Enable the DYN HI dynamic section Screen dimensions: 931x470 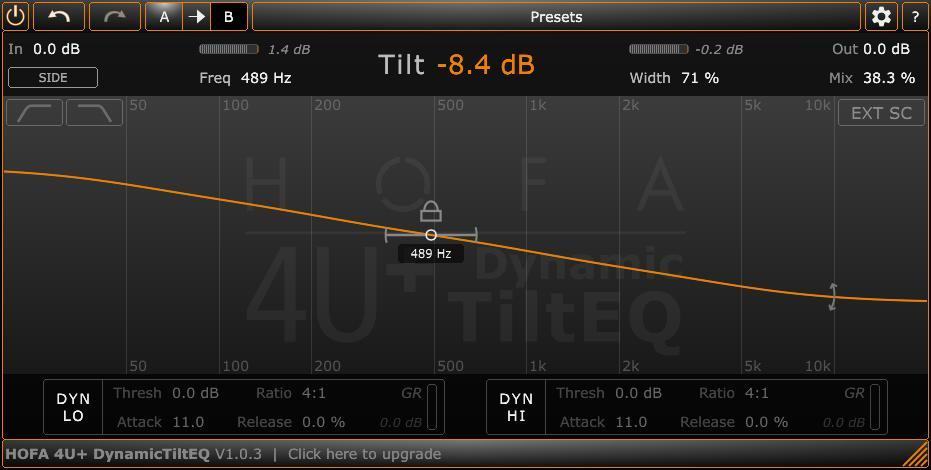[x=516, y=407]
